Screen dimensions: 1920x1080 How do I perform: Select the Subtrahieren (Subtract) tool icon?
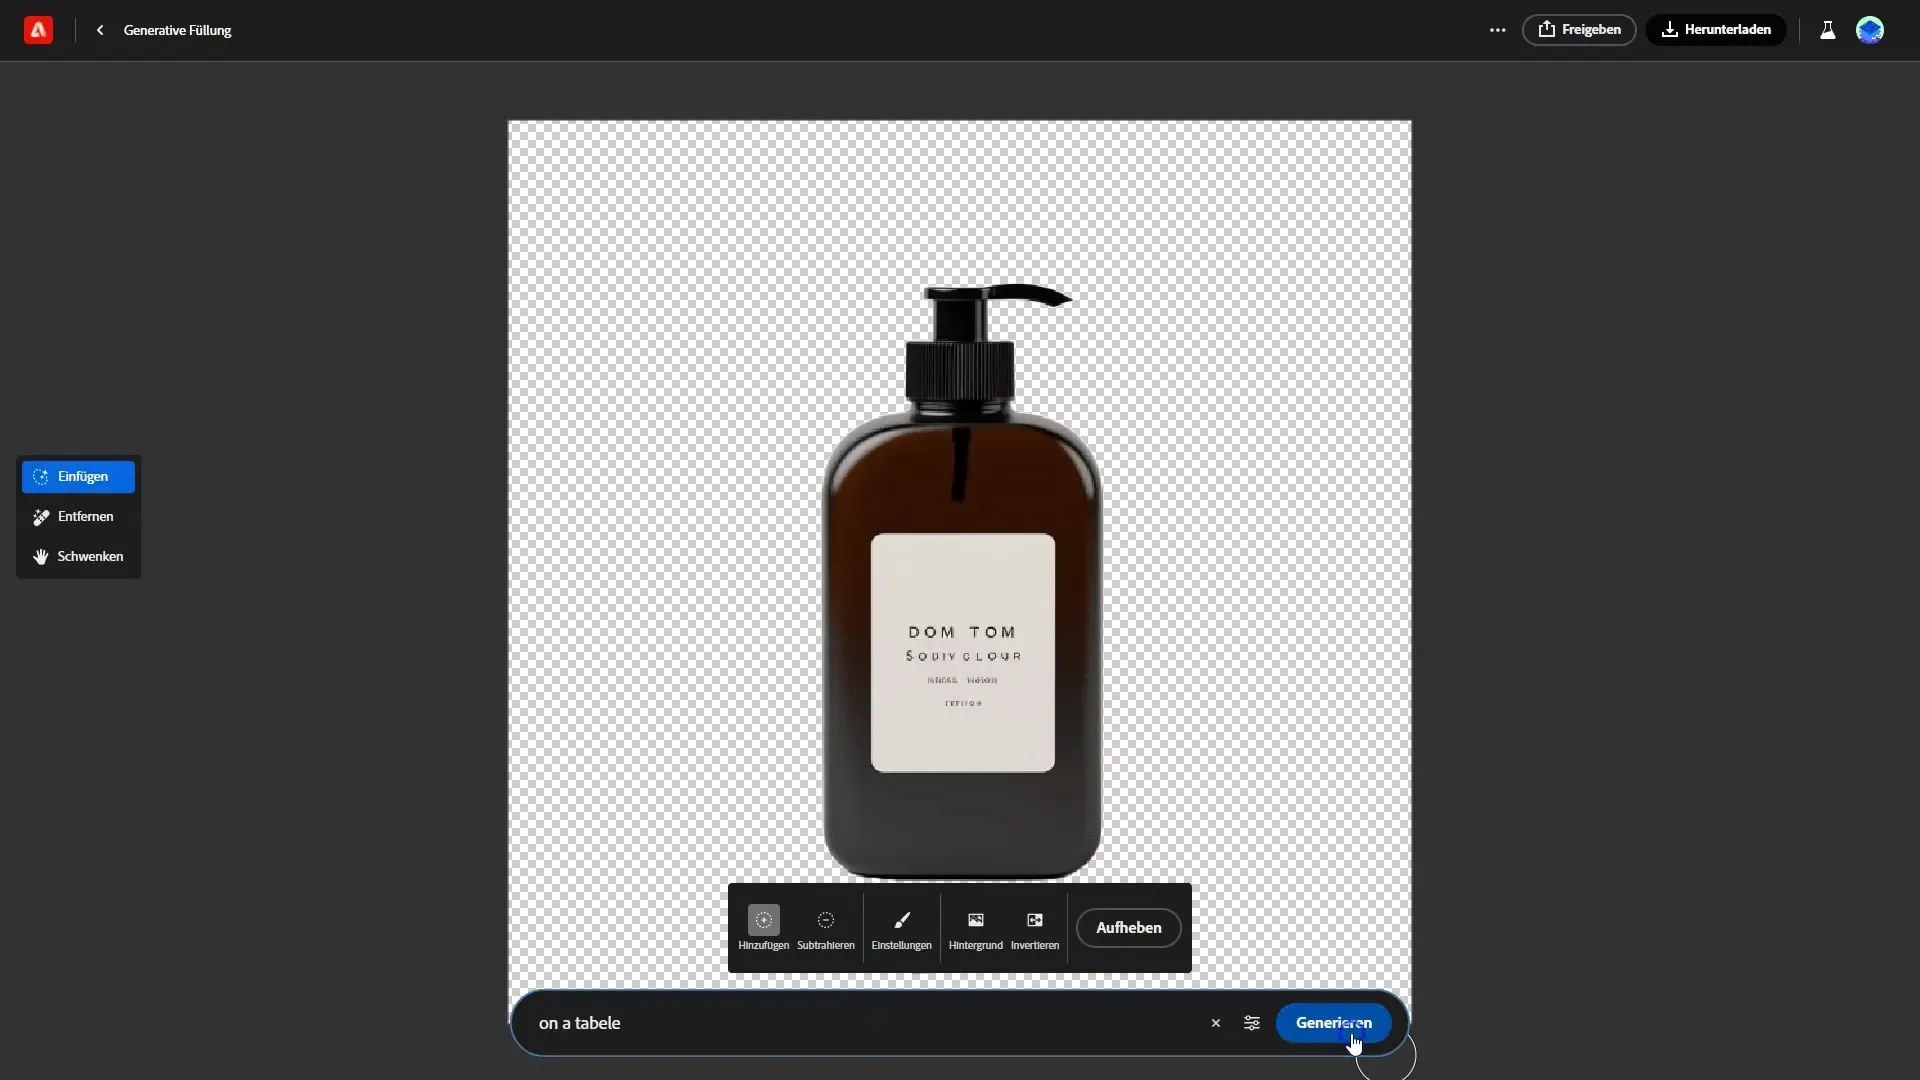tap(824, 919)
